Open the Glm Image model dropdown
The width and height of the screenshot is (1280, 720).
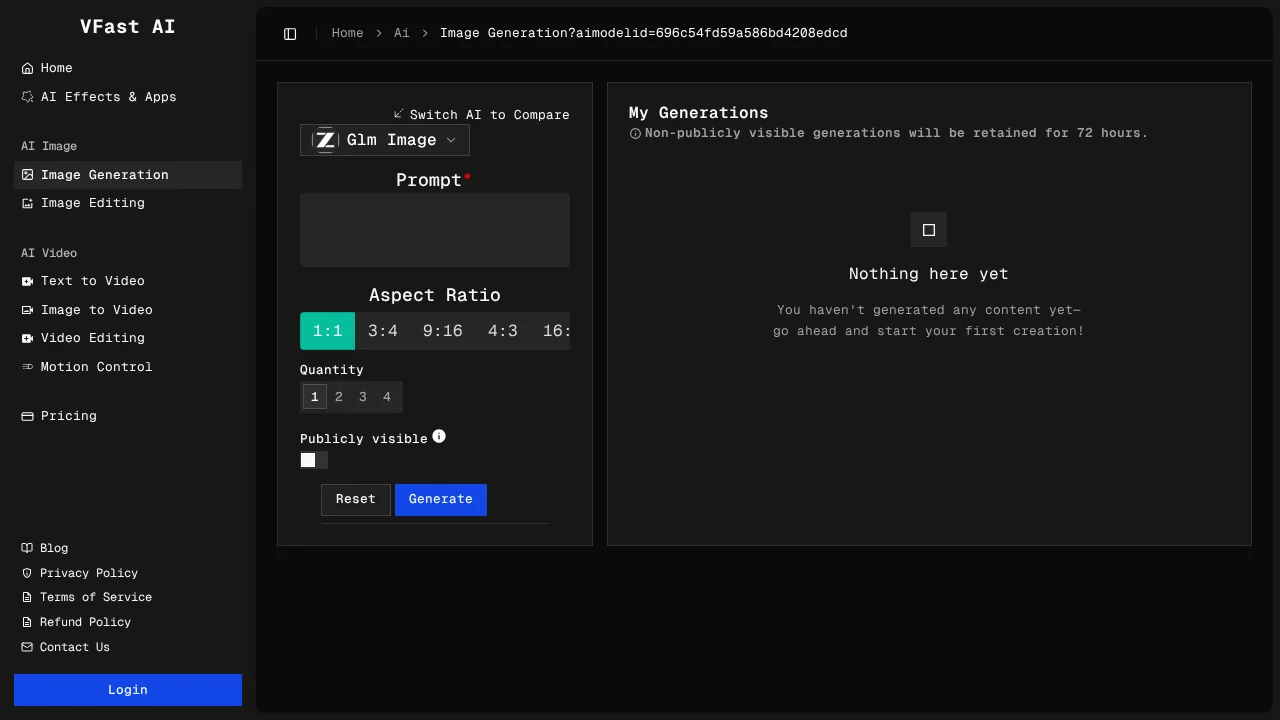(384, 140)
